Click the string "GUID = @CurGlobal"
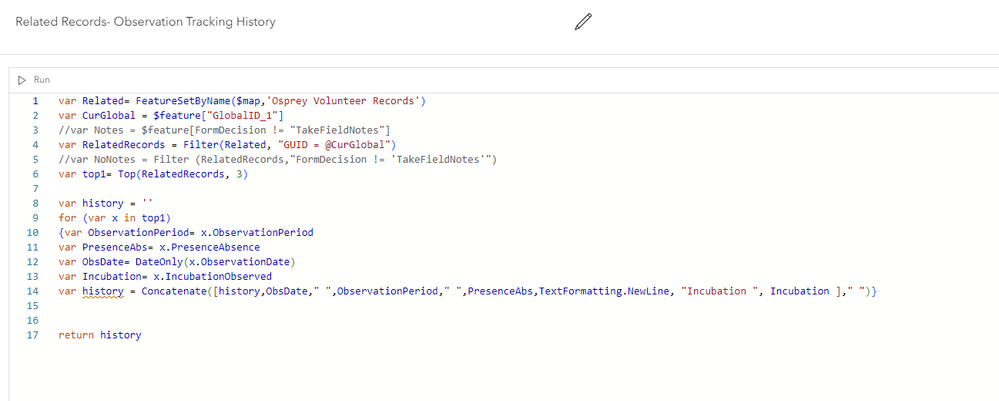The image size is (999, 401). 334,145
